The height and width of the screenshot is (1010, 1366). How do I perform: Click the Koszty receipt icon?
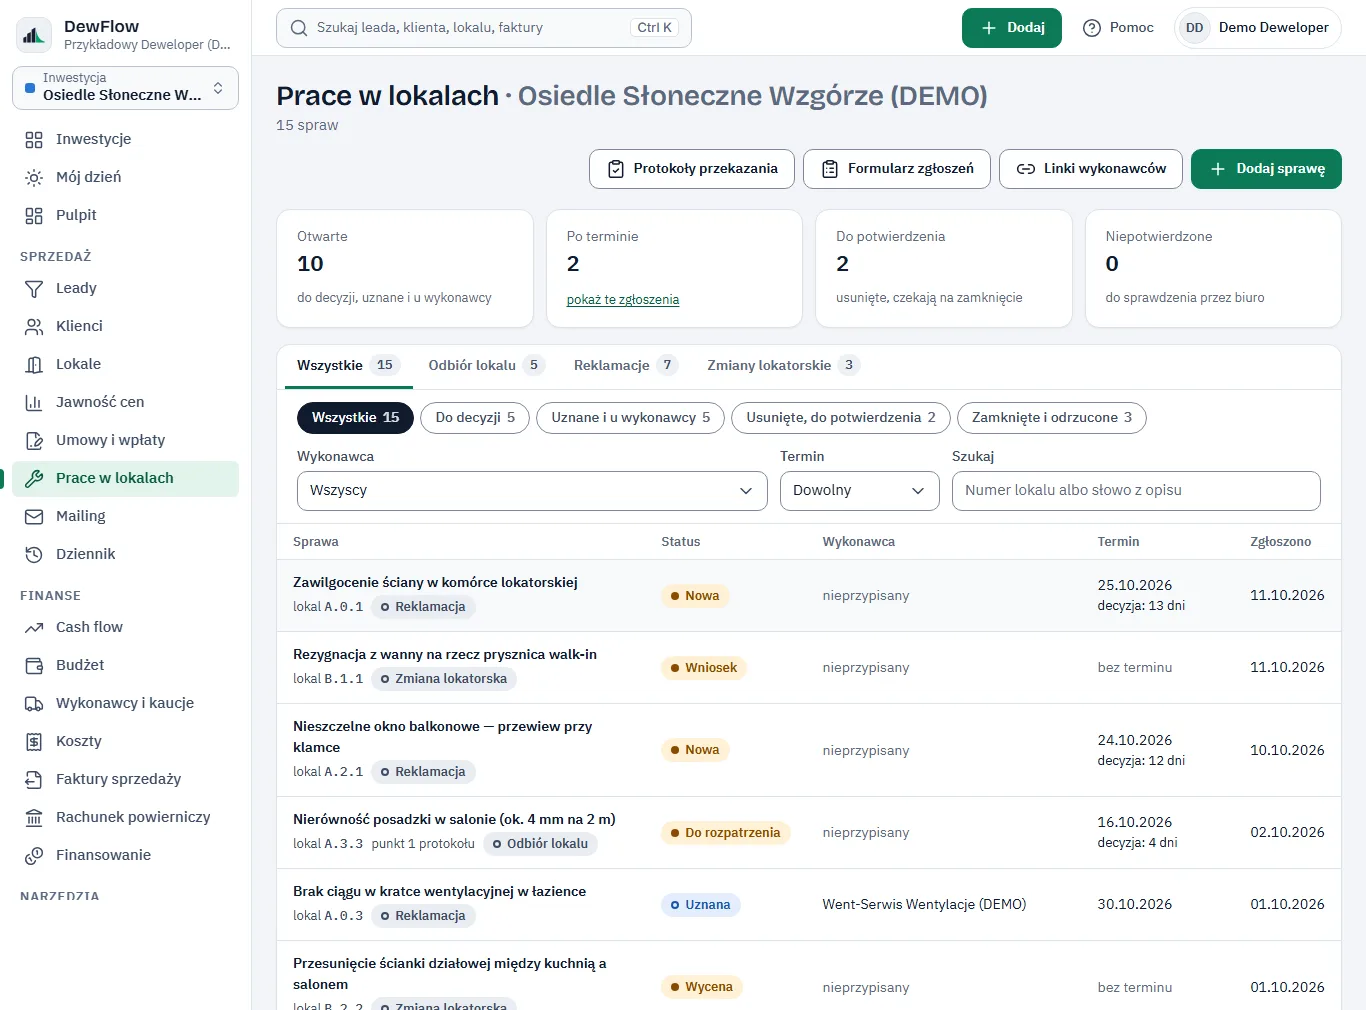pyautogui.click(x=34, y=741)
